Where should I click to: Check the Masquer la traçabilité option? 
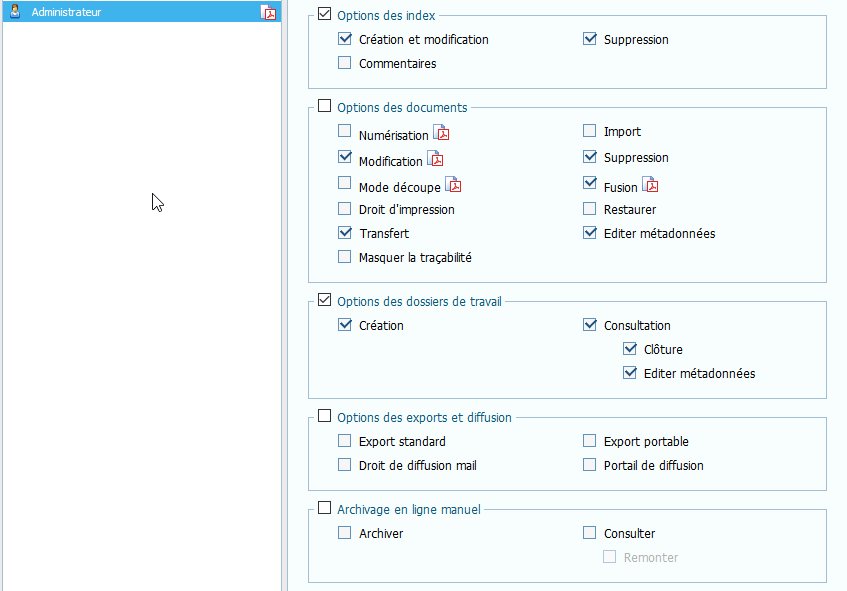[x=345, y=257]
